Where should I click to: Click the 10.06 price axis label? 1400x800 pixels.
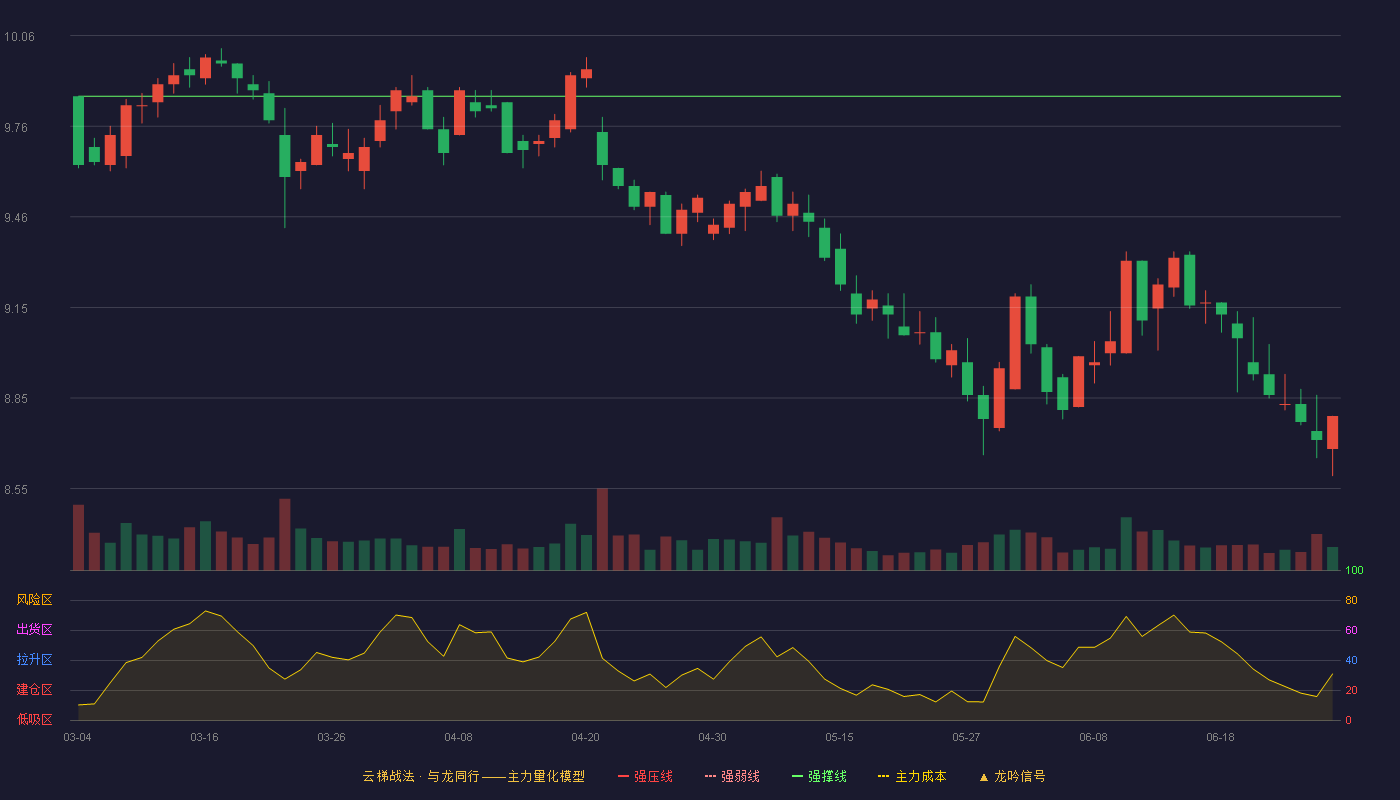click(x=19, y=37)
